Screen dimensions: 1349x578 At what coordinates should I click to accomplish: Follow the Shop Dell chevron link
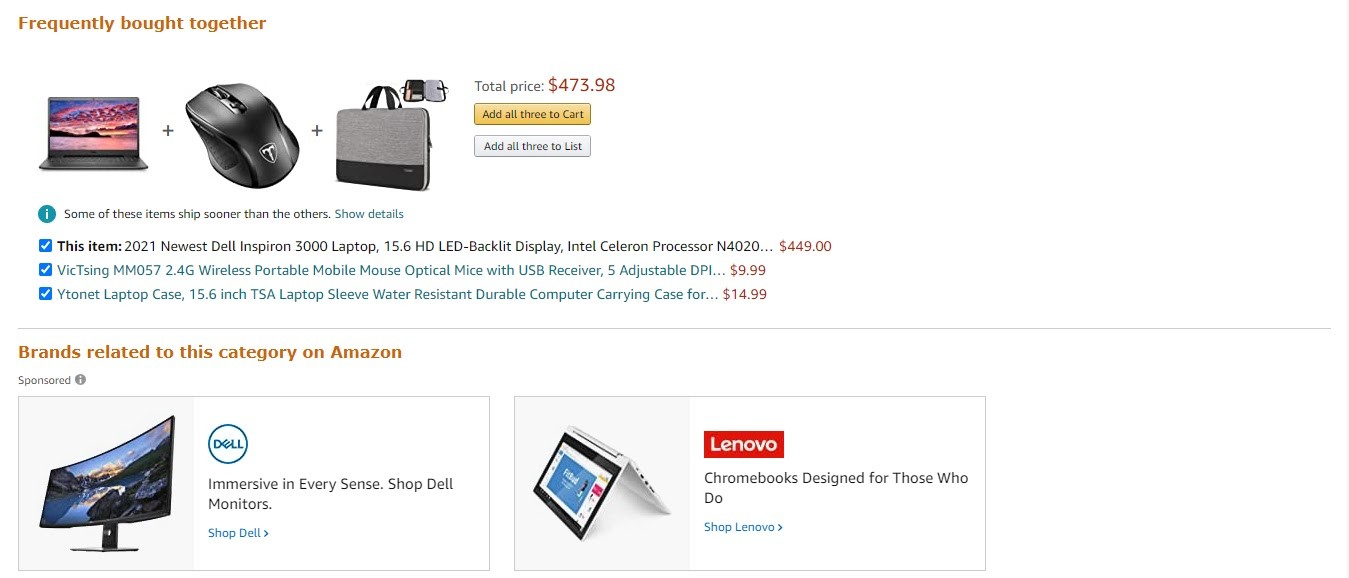click(238, 533)
